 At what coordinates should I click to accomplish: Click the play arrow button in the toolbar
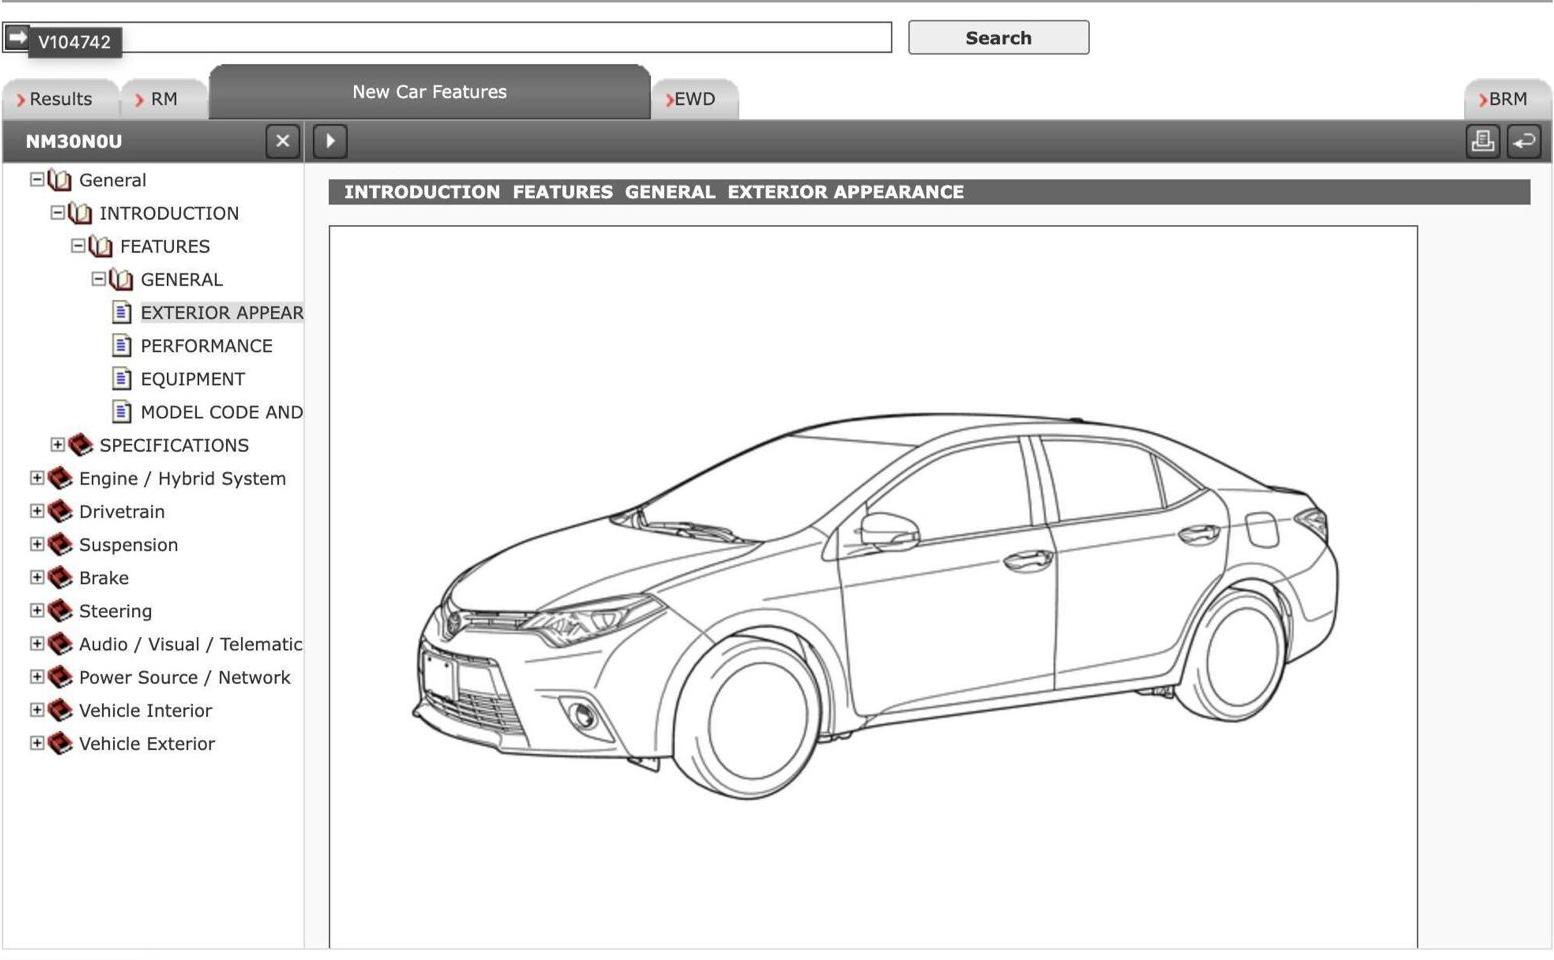click(330, 141)
